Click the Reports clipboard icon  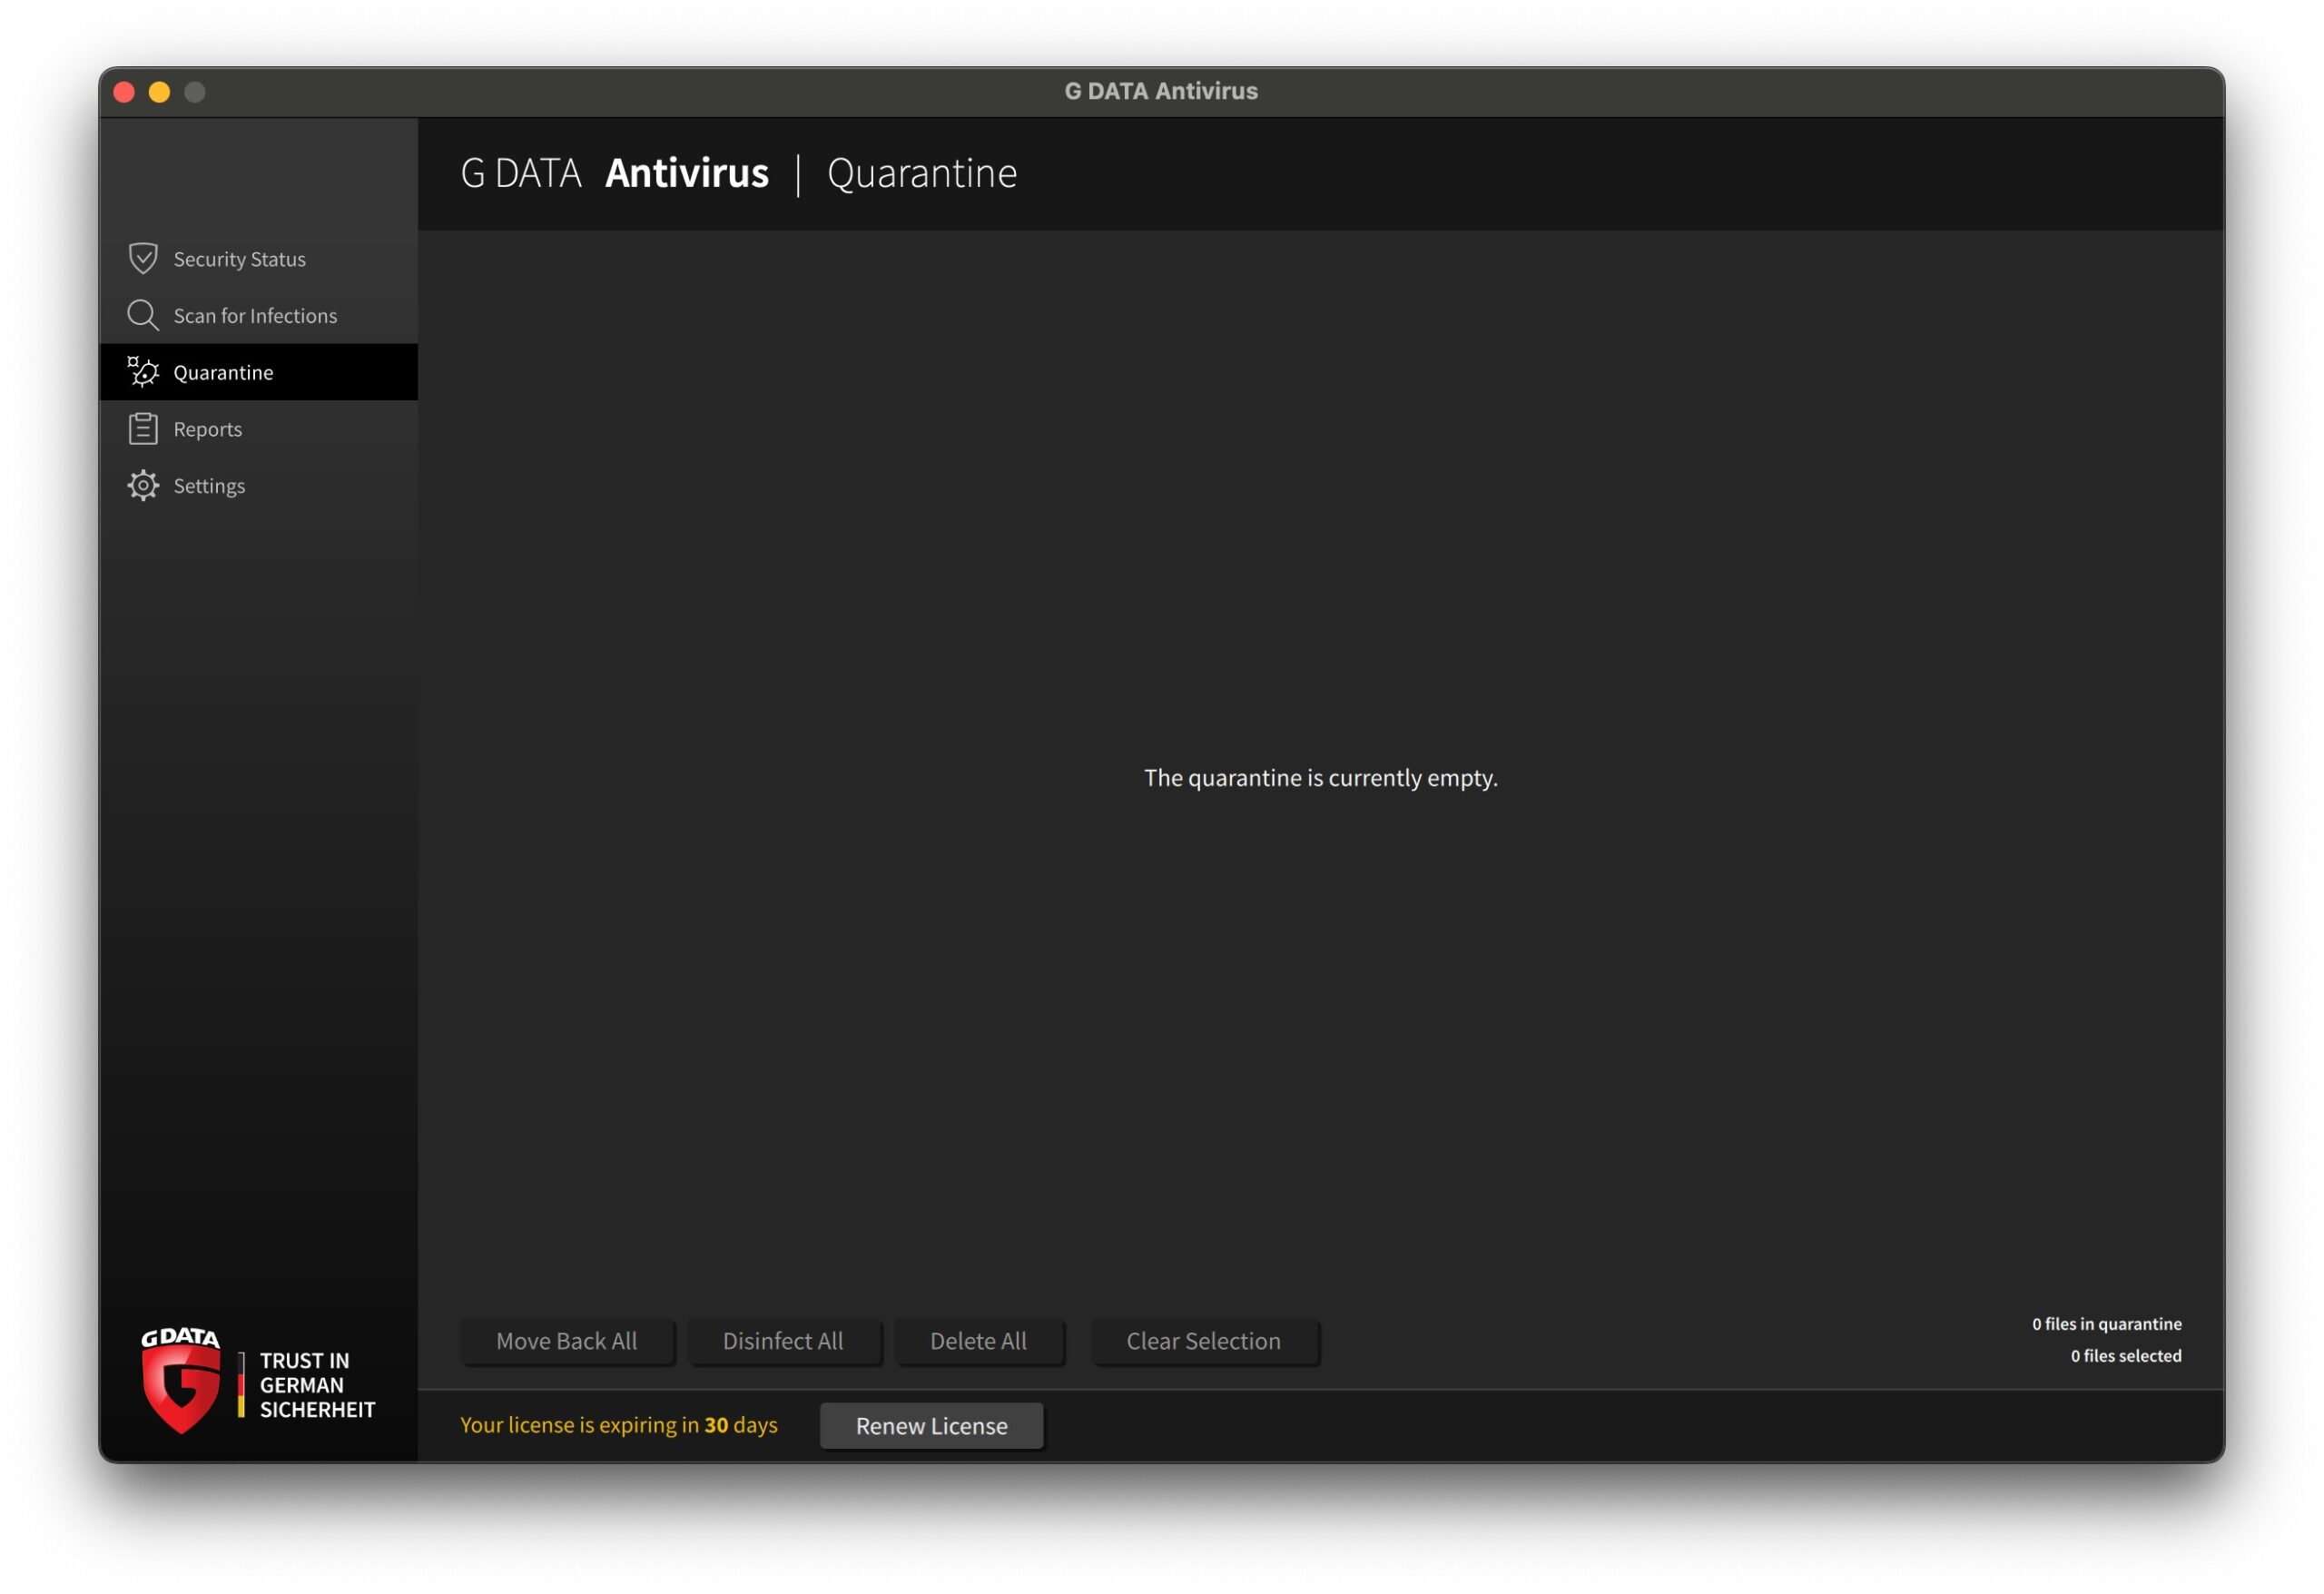(143, 429)
